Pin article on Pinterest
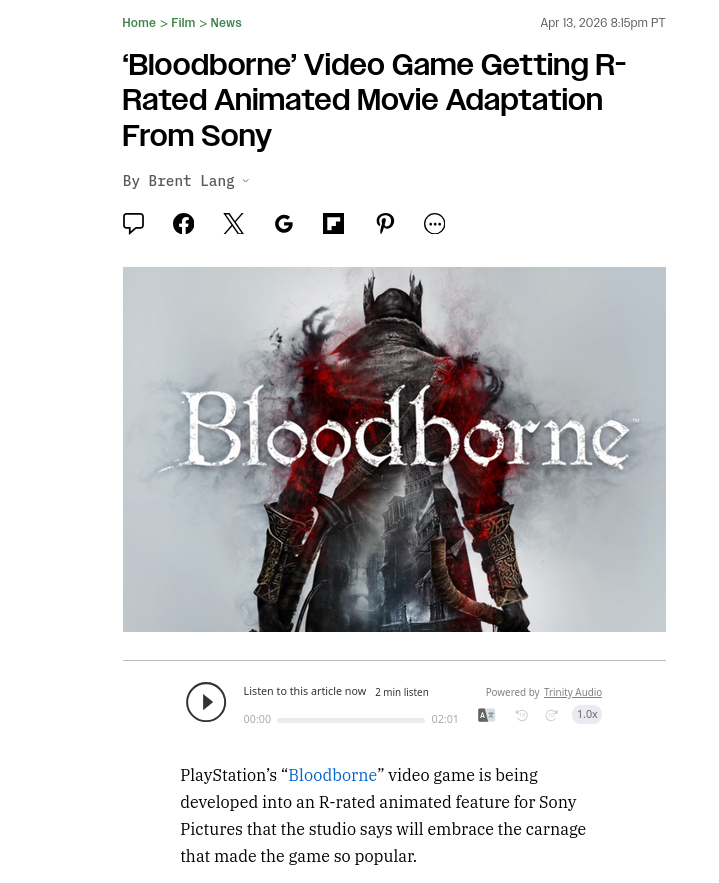719x883 pixels. tap(385, 224)
